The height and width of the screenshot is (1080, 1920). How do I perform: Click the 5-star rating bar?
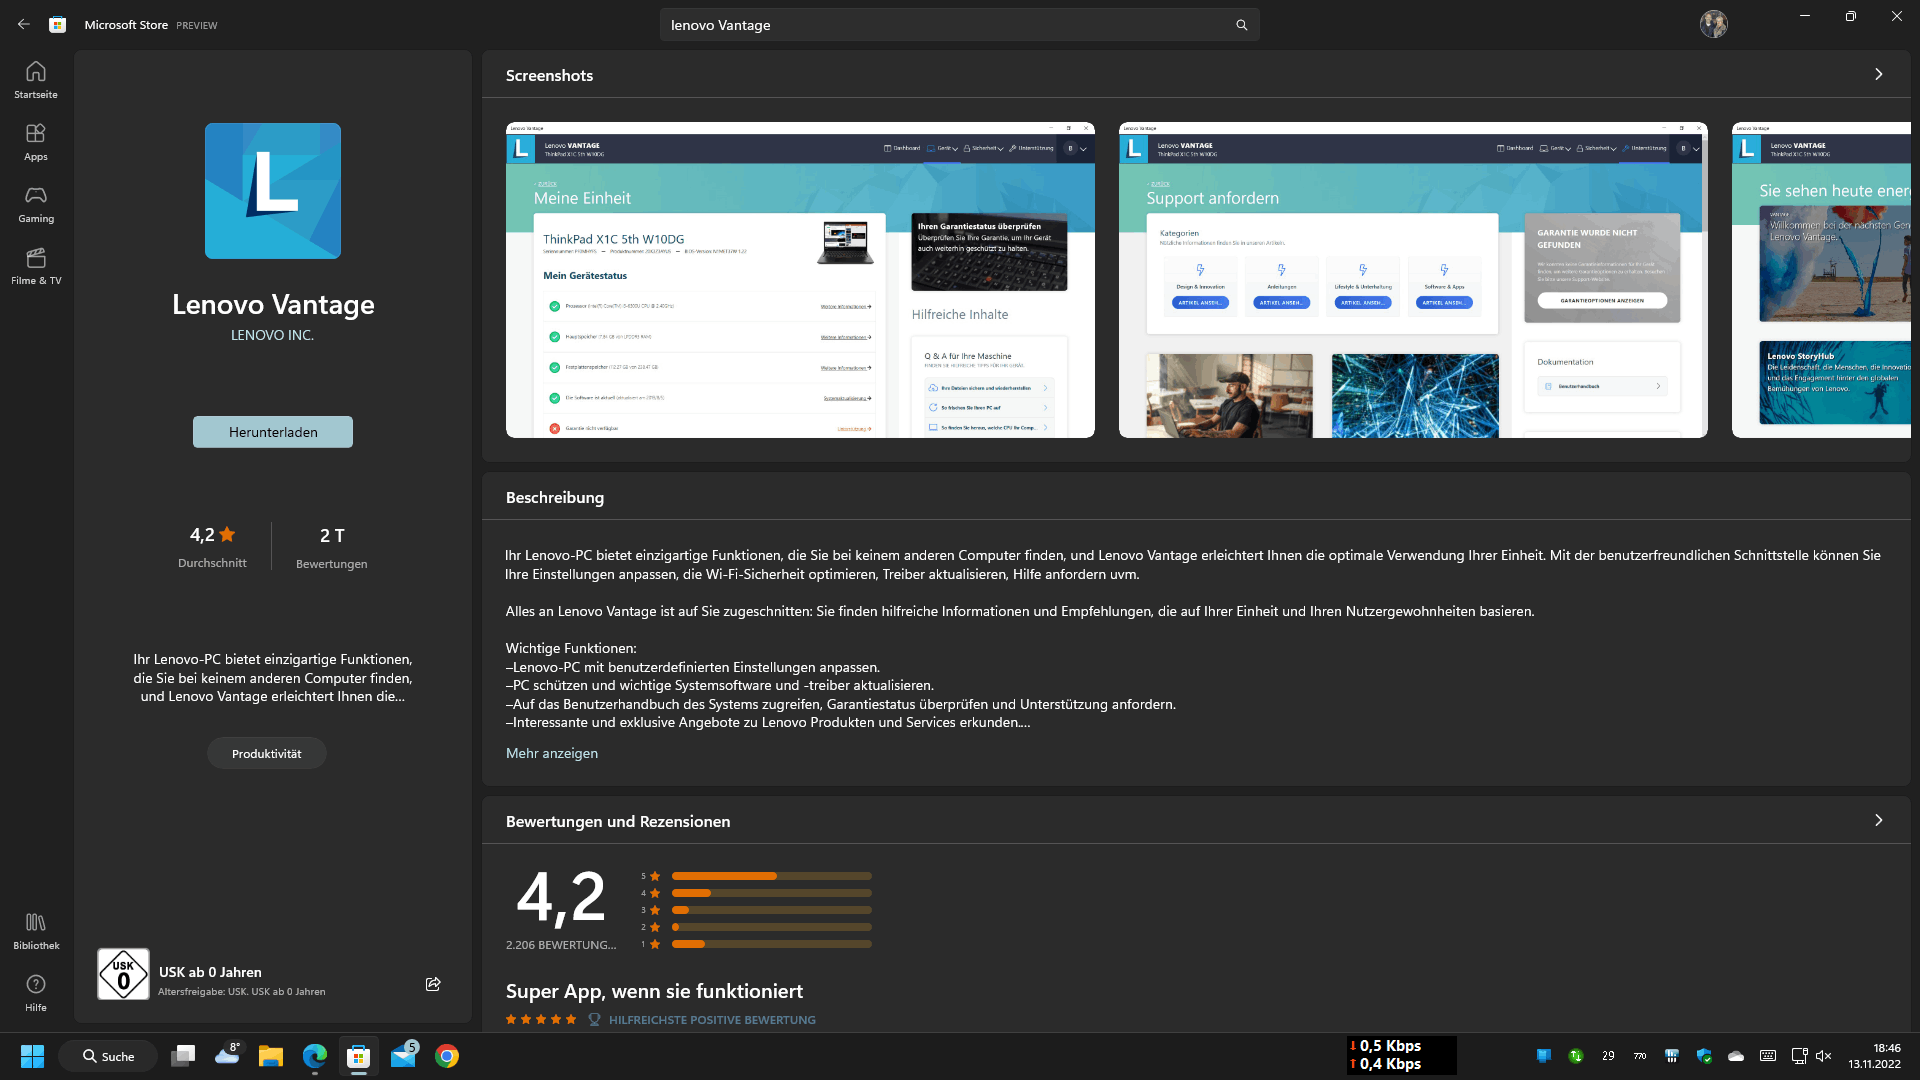pos(771,876)
